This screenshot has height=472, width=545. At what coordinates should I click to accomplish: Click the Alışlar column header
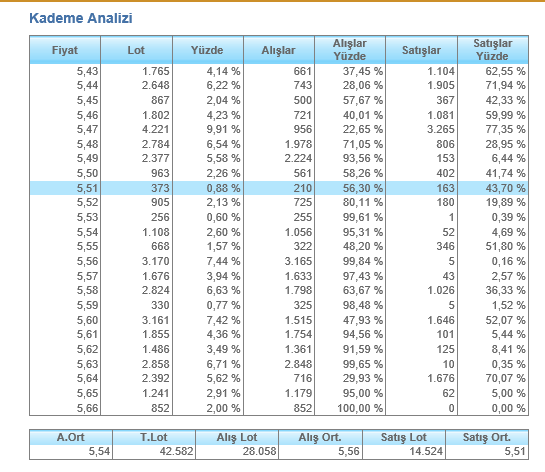point(279,50)
